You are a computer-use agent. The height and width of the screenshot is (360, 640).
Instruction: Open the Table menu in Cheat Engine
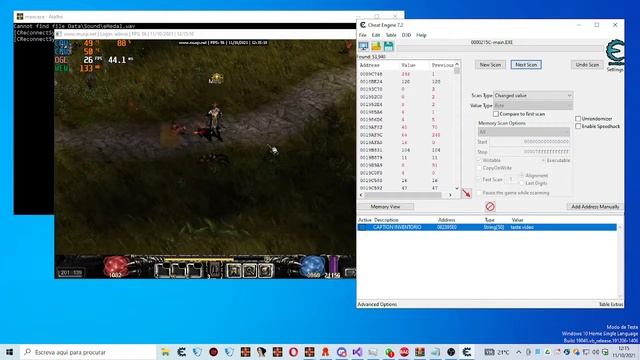click(391, 35)
